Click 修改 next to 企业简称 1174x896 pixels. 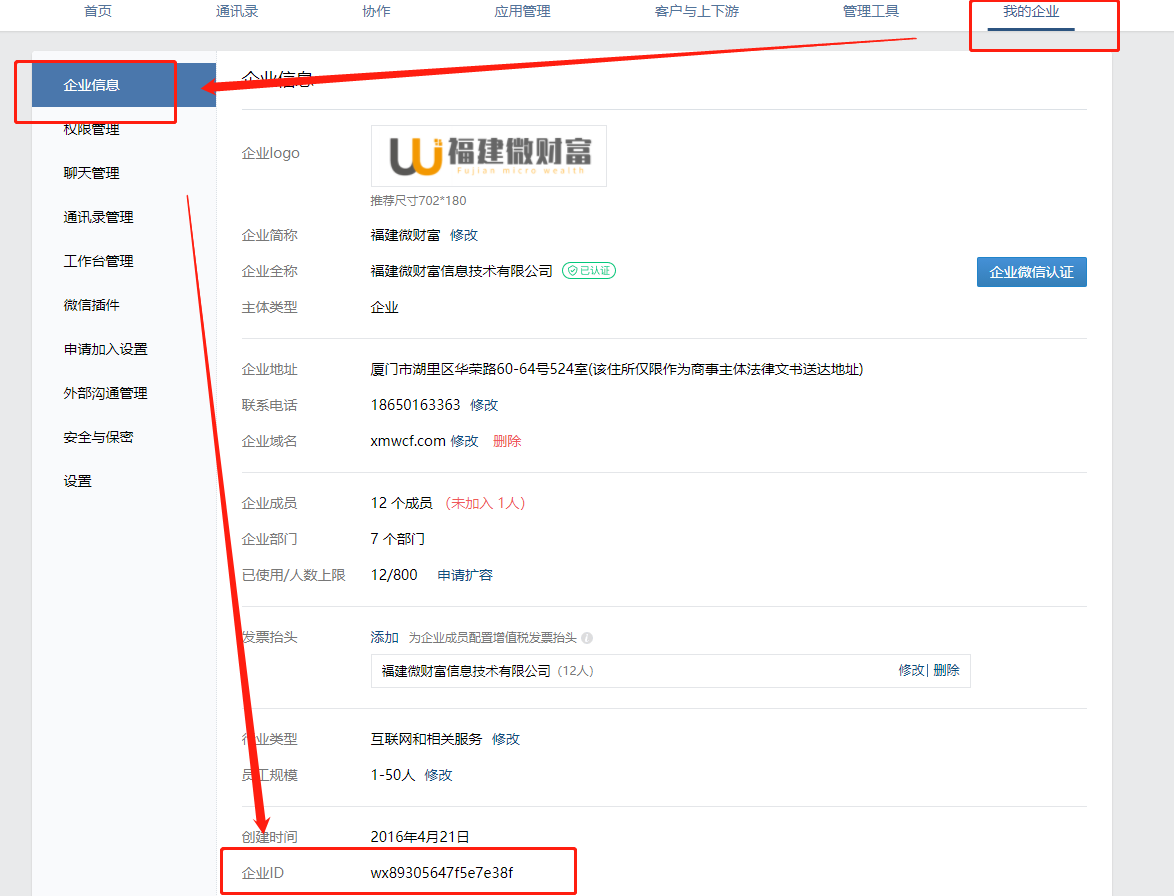click(463, 235)
